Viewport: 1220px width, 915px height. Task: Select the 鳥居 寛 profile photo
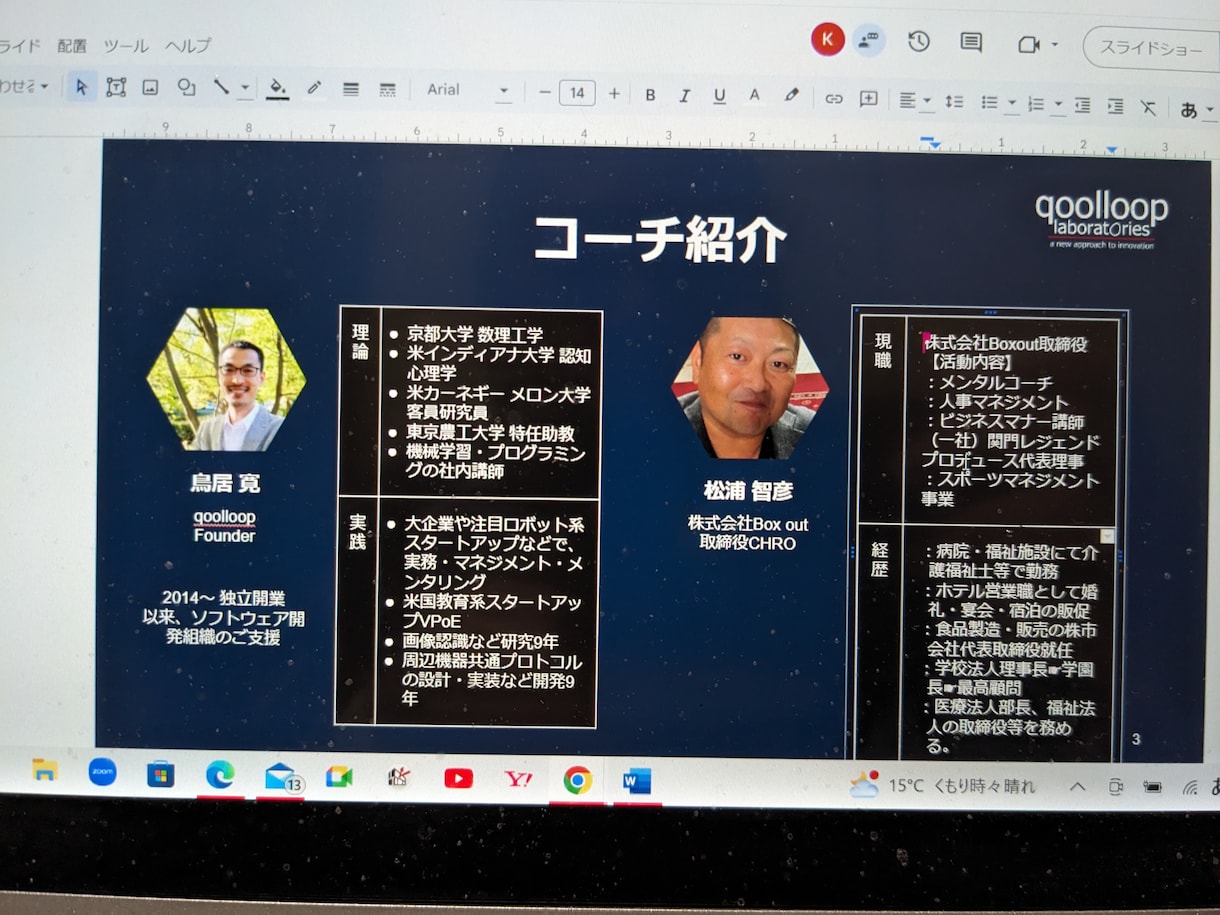point(226,379)
